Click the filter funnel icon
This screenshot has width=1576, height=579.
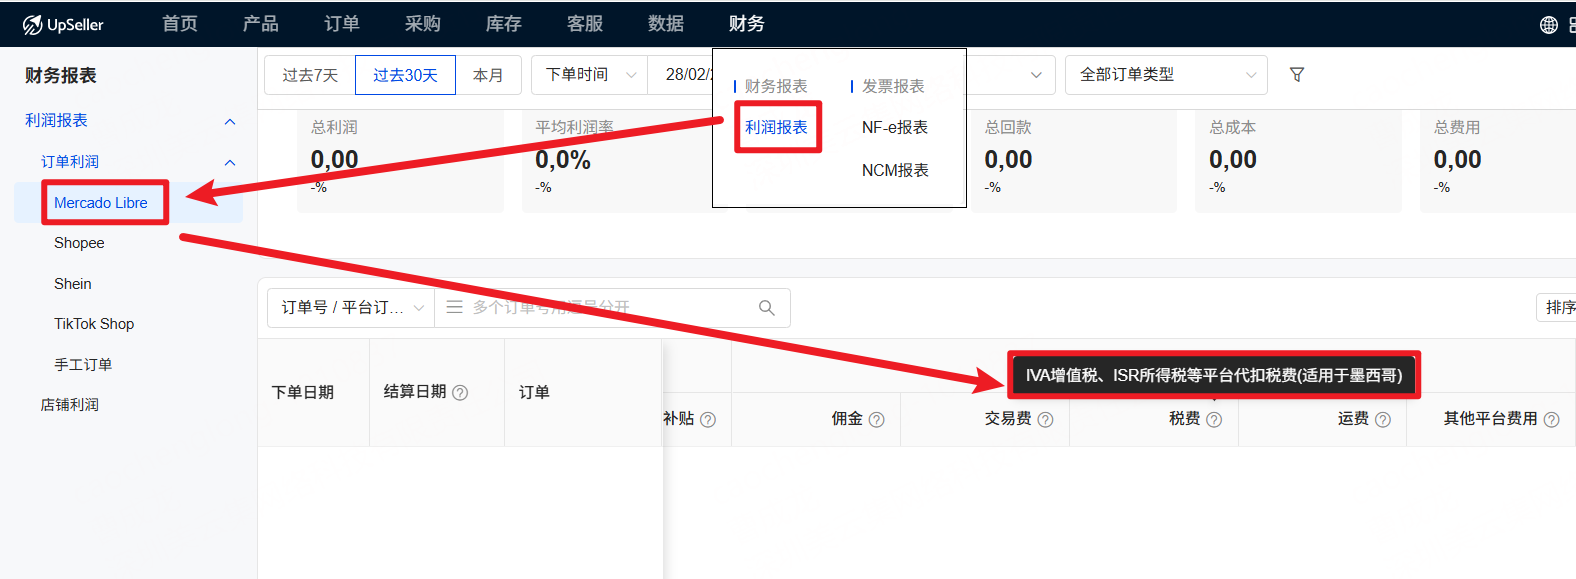coord(1297,75)
